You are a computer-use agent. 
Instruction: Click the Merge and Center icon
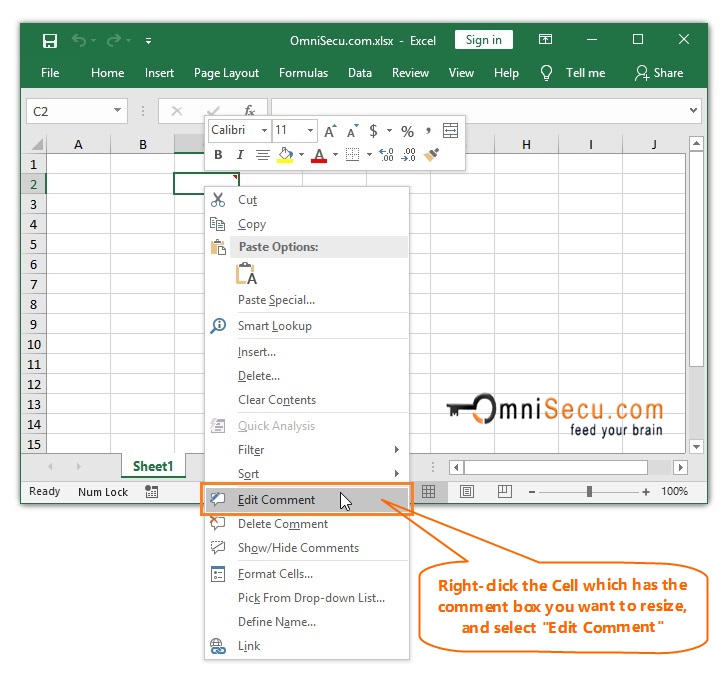click(450, 131)
